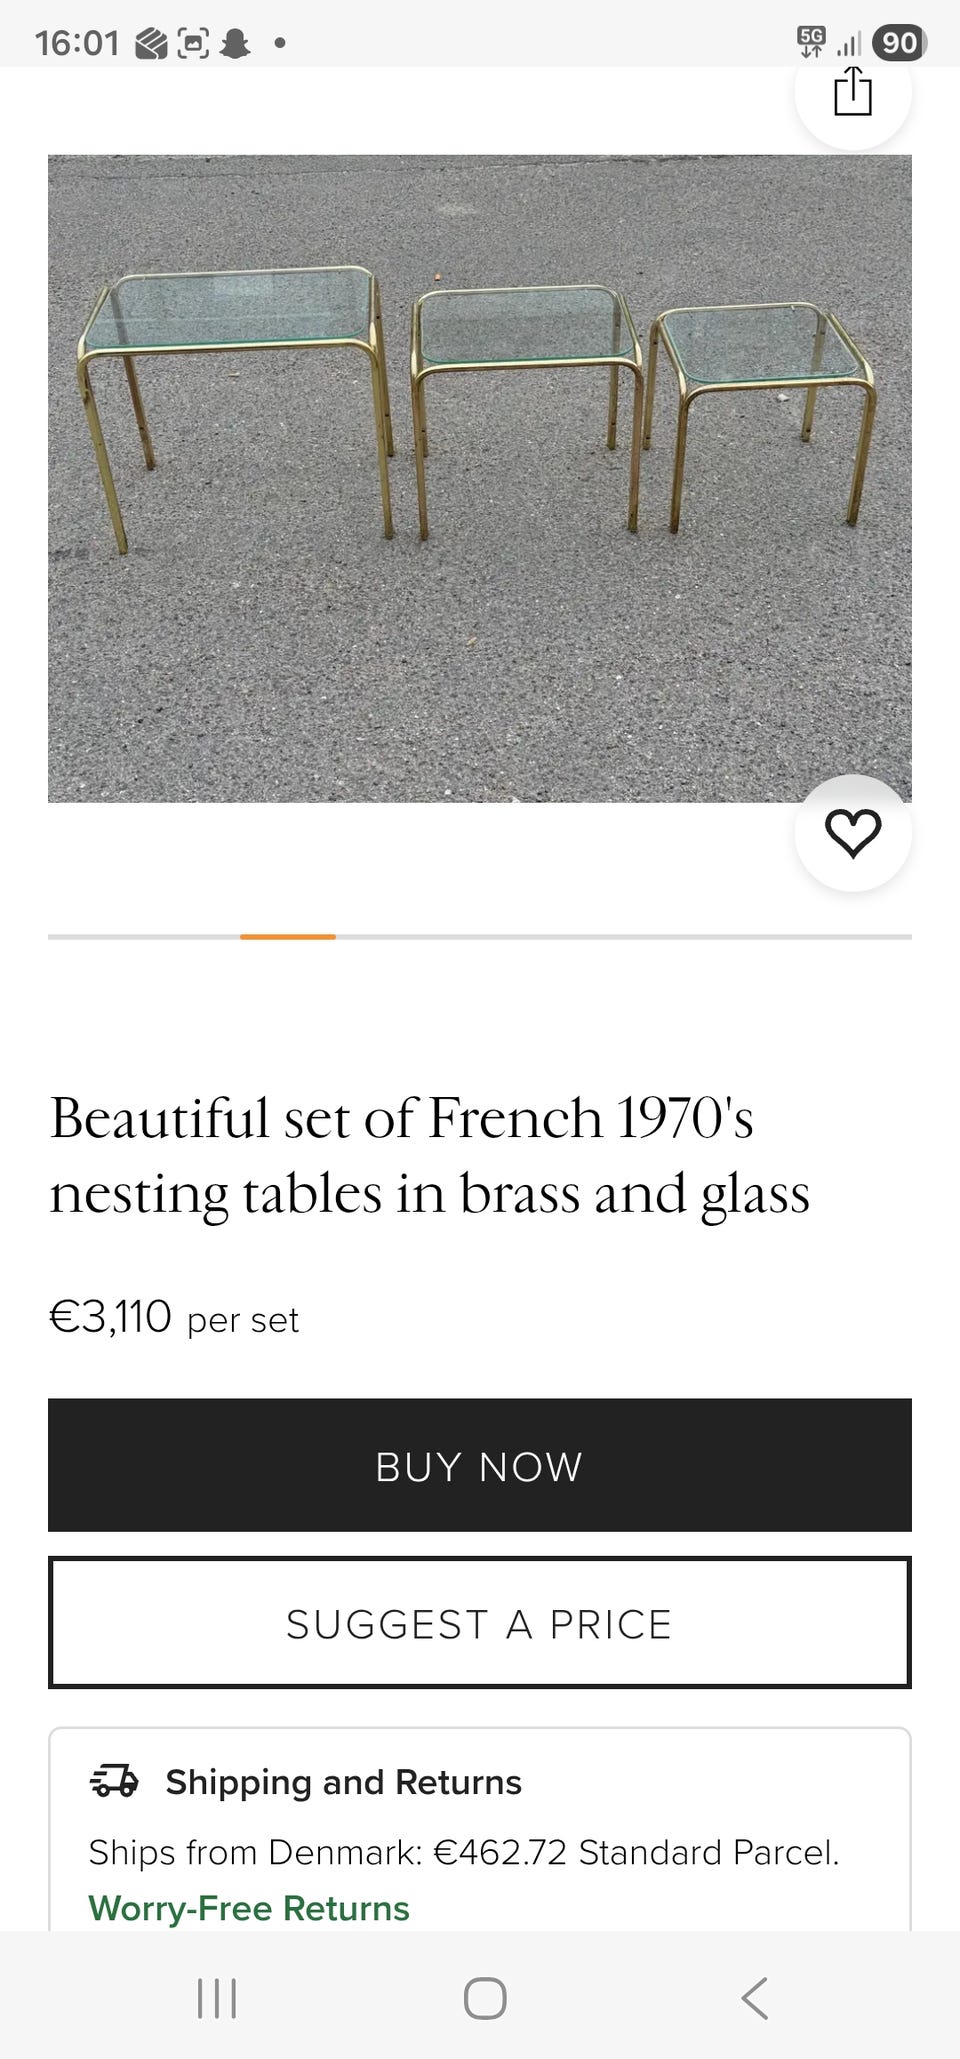The width and height of the screenshot is (960, 2059).
Task: Tap the signal strength bars
Action: pos(850,44)
